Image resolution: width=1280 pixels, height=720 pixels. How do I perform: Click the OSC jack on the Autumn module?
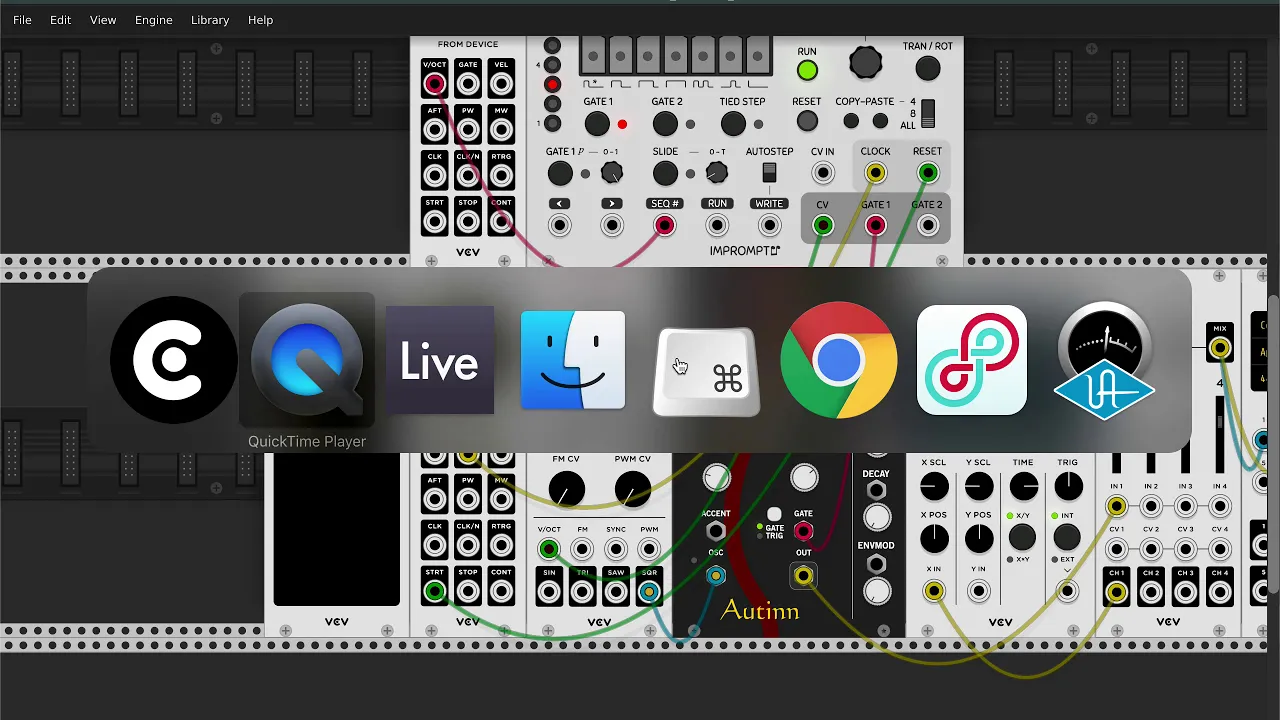click(716, 576)
